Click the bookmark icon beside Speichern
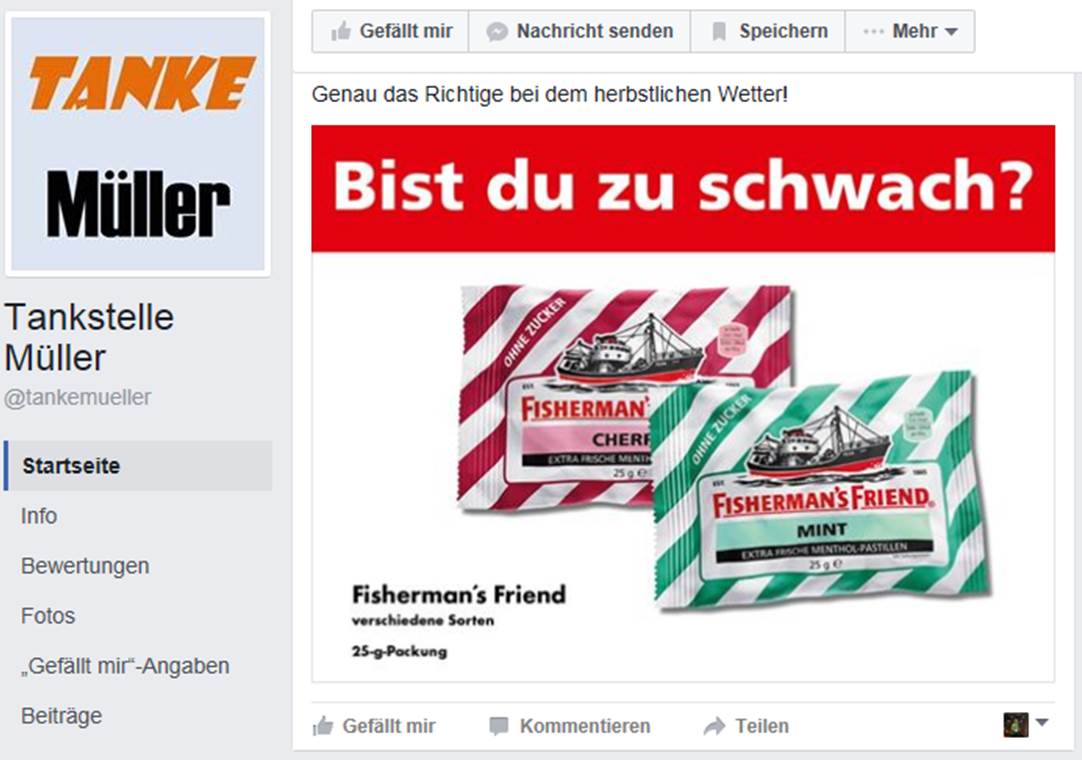This screenshot has width=1082, height=760. (x=719, y=31)
